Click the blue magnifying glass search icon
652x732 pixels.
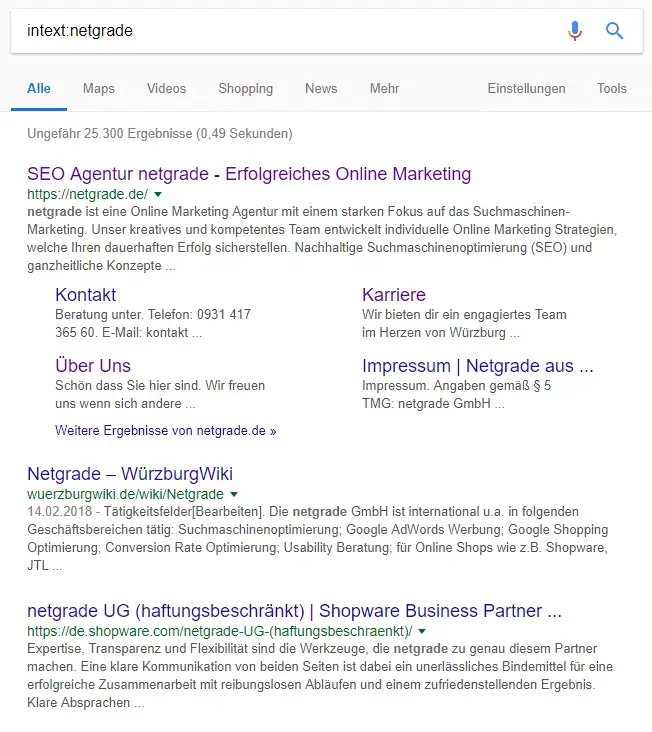click(x=615, y=31)
